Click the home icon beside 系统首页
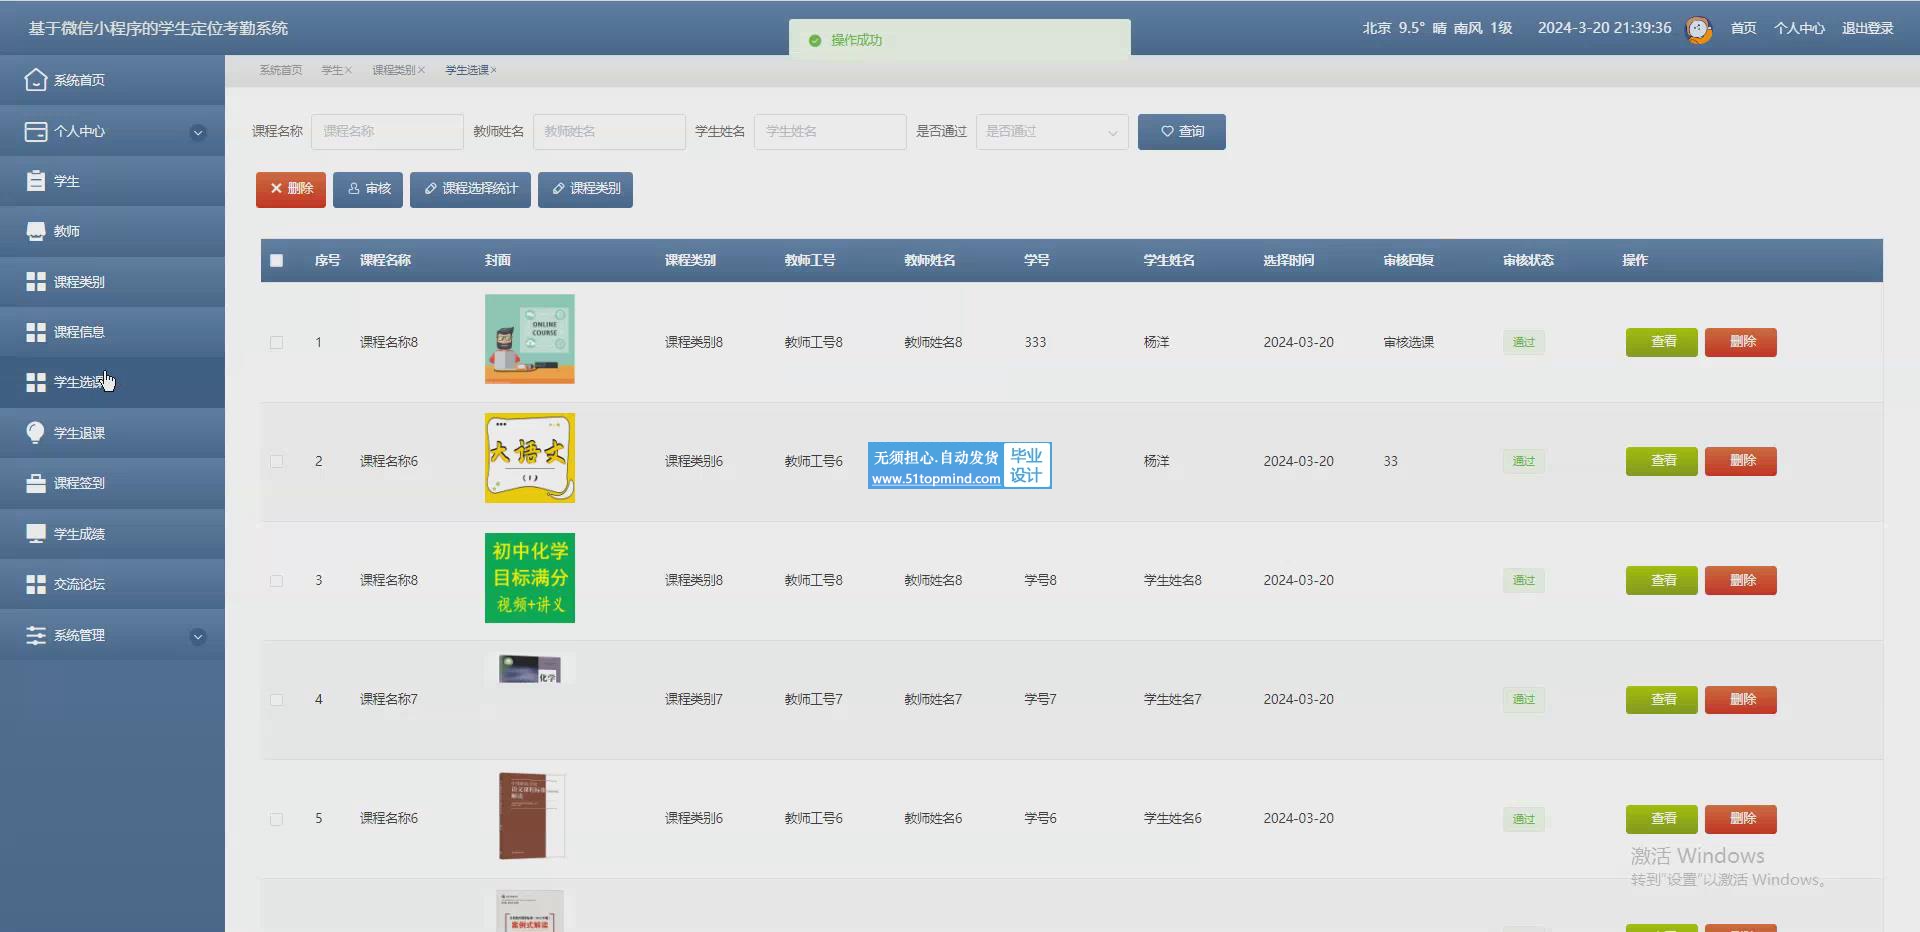Viewport: 1920px width, 932px height. tap(36, 80)
